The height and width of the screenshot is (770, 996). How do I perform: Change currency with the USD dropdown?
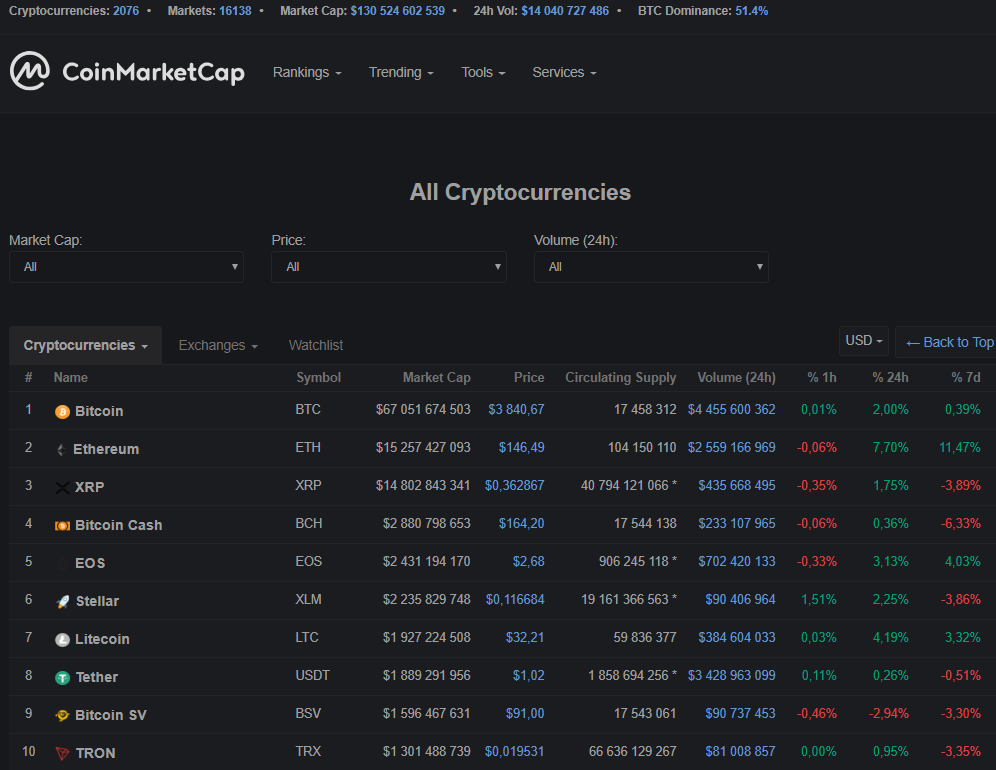pyautogui.click(x=864, y=341)
